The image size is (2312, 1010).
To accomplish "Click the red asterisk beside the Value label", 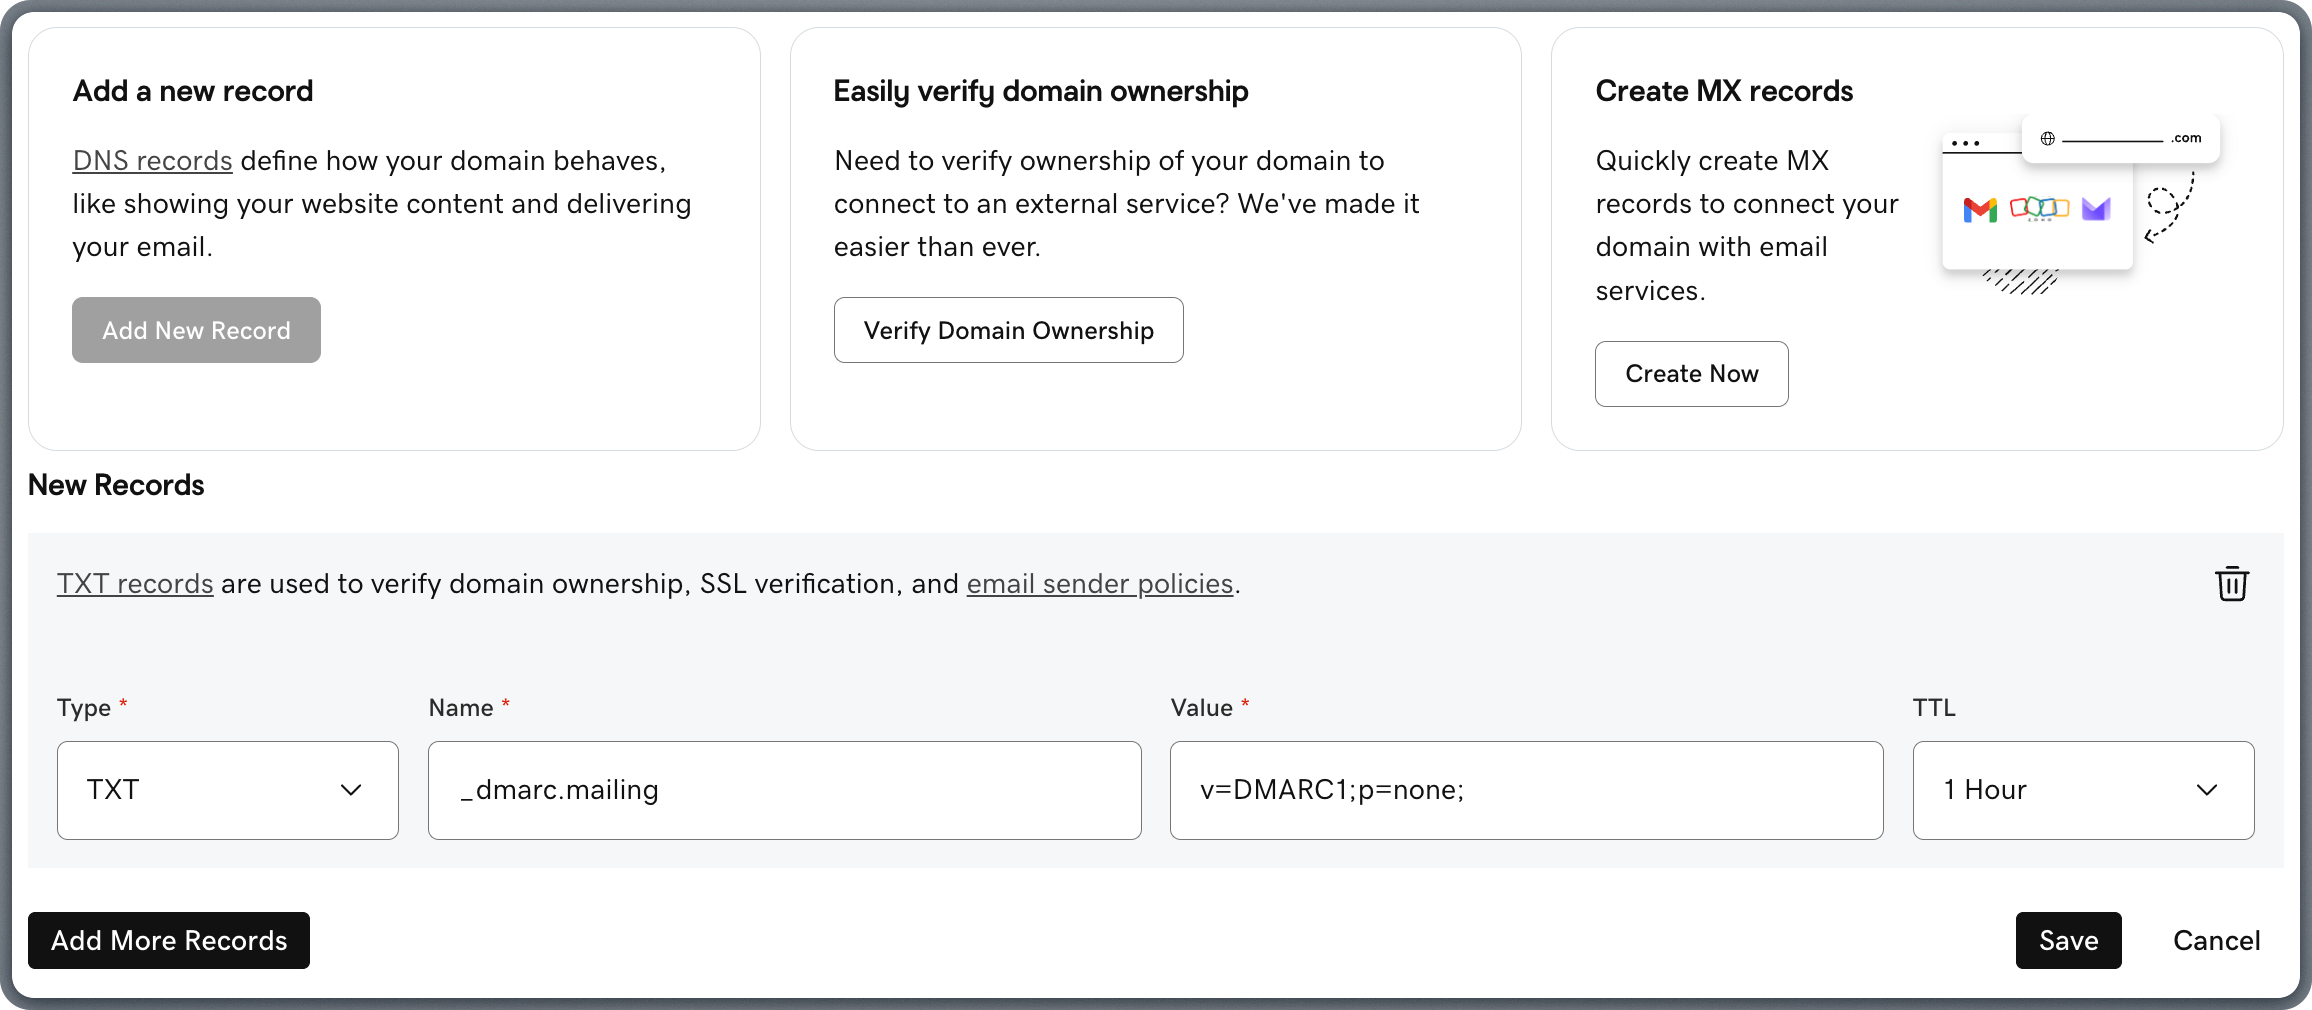I will point(1246,700).
